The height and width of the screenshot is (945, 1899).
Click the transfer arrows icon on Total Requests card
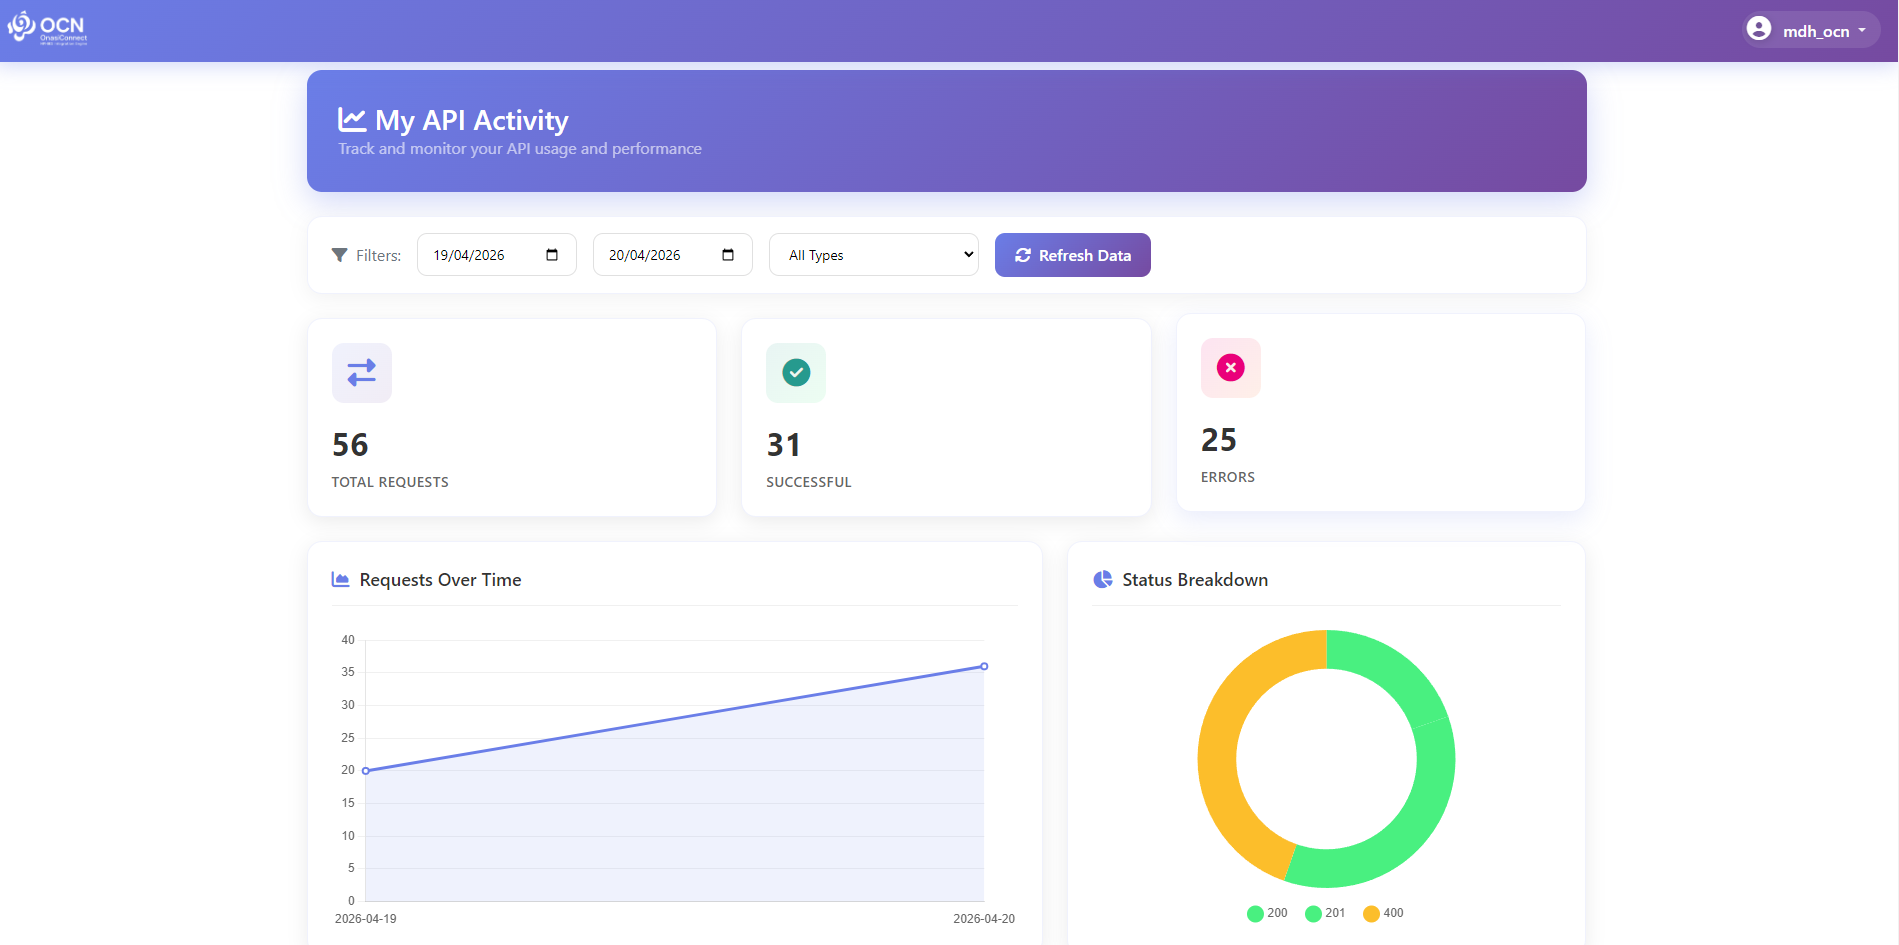pyautogui.click(x=361, y=372)
